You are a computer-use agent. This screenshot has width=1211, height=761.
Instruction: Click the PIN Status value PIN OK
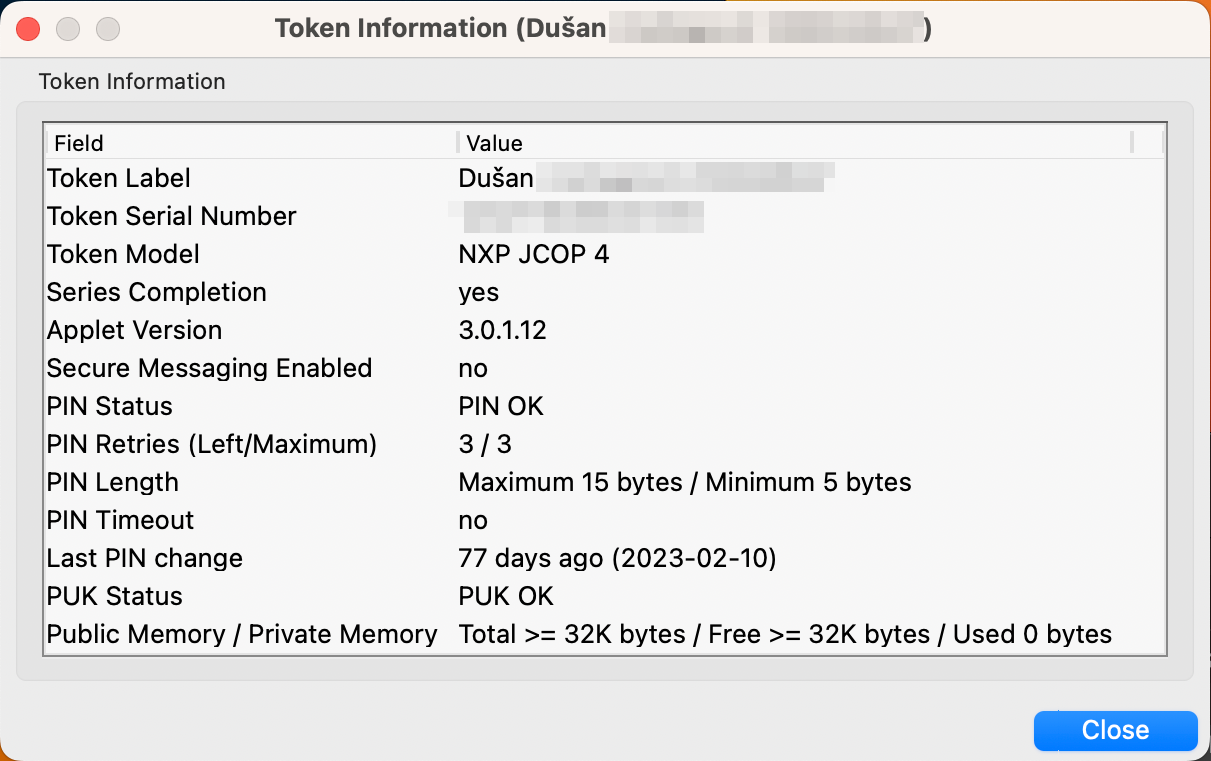pyautogui.click(x=501, y=406)
